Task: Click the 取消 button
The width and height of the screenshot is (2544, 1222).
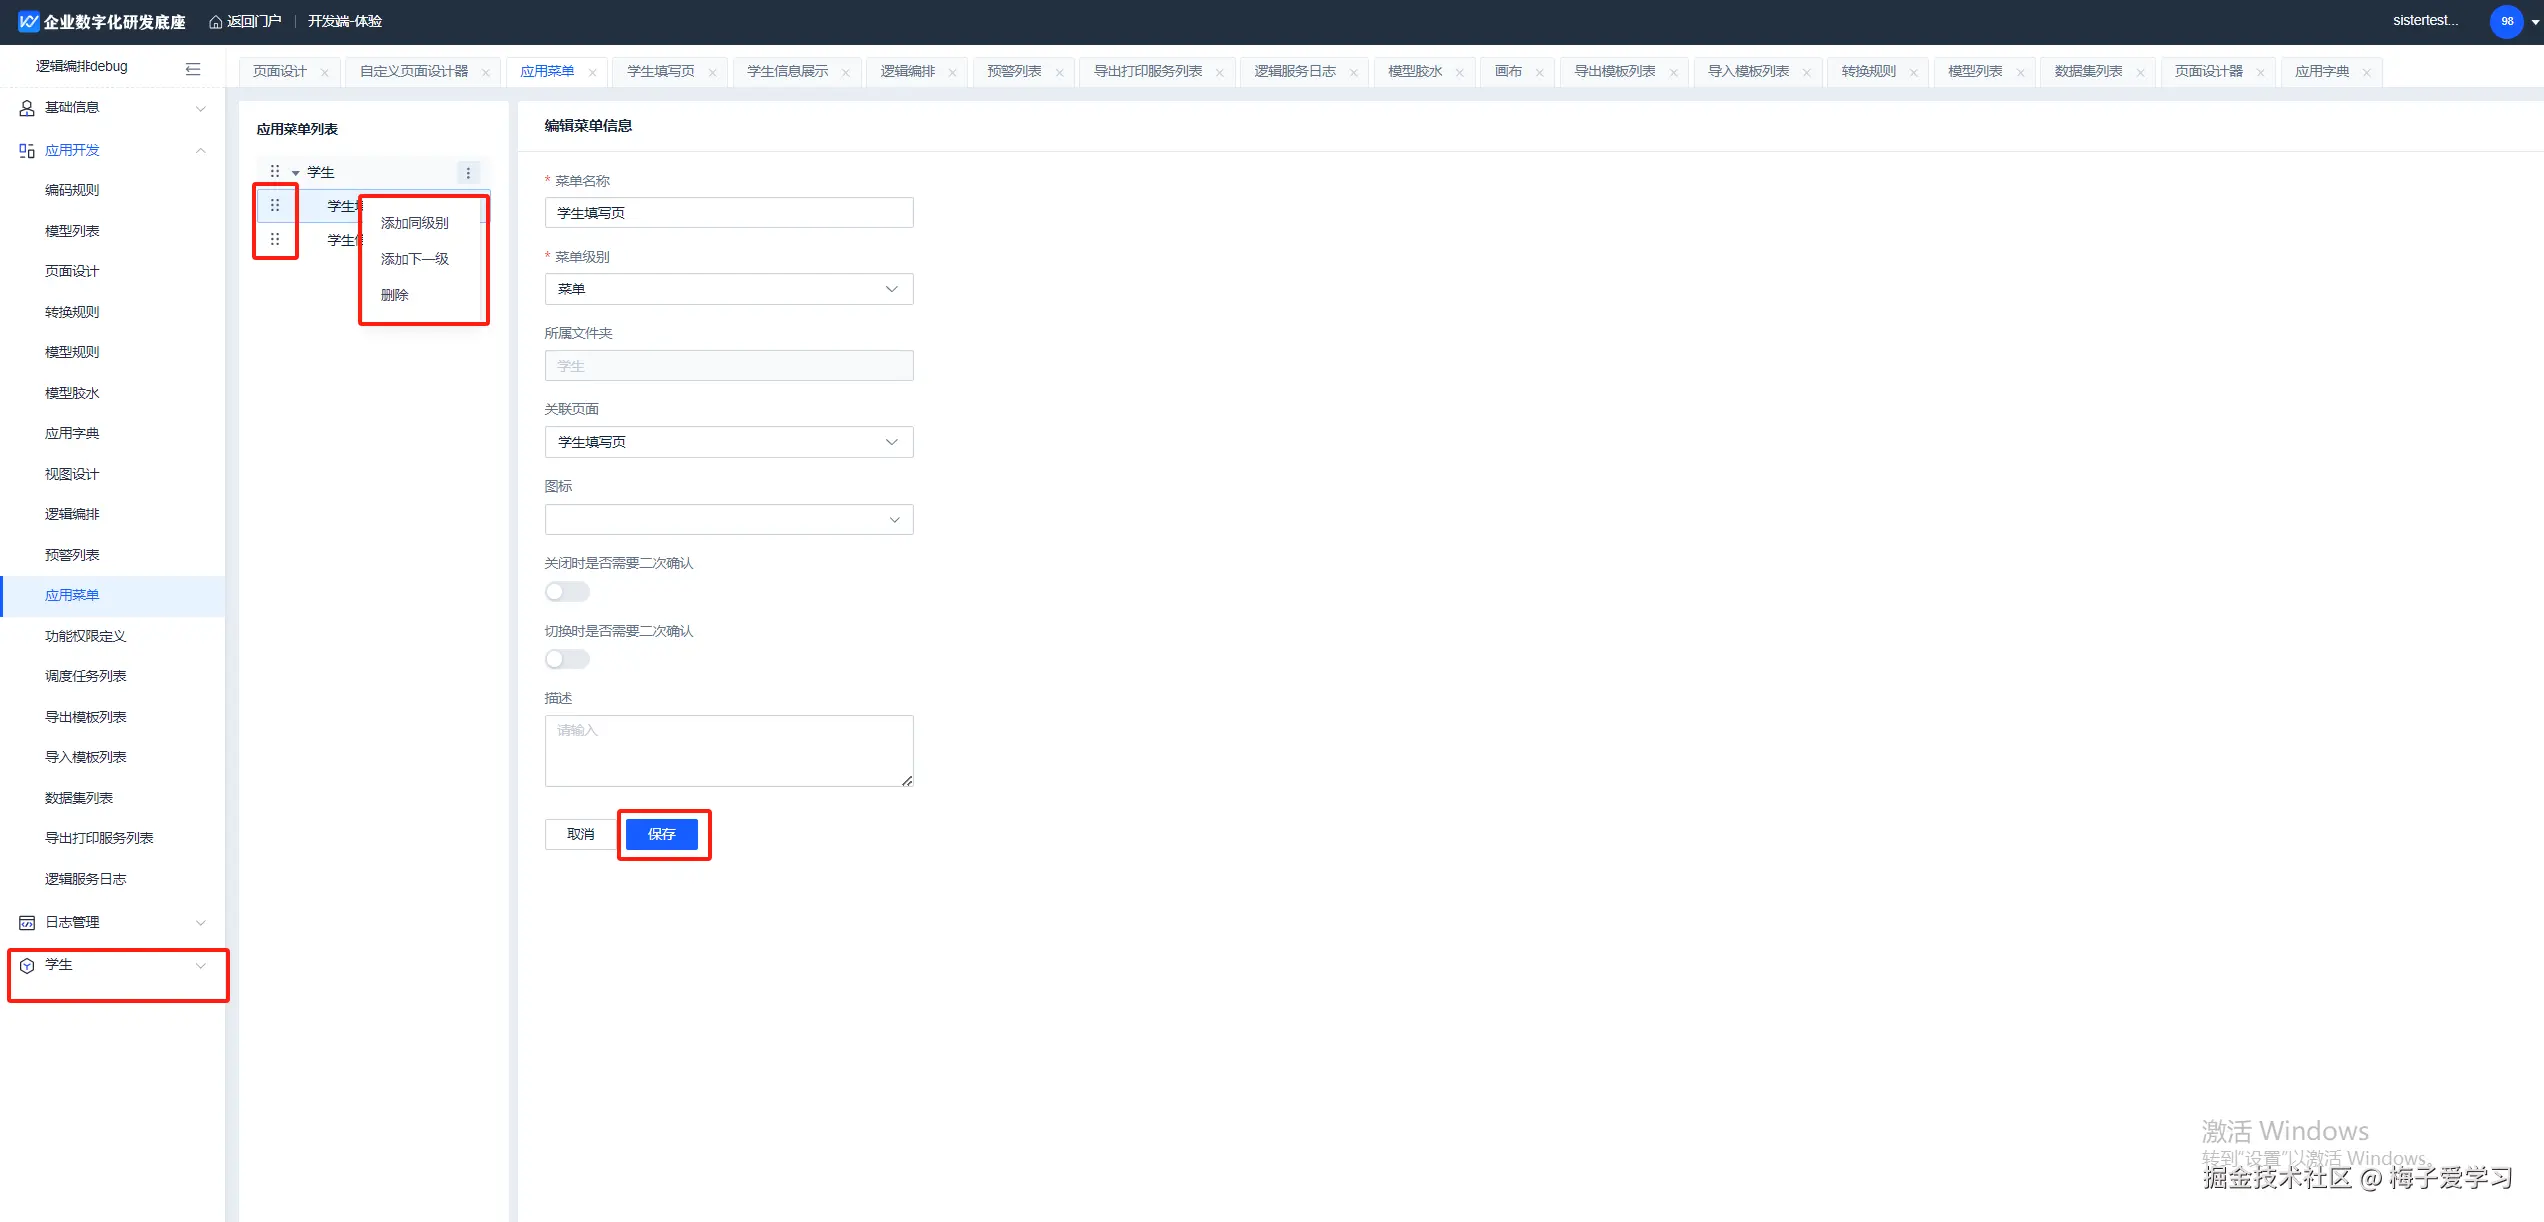Action: coord(580,834)
